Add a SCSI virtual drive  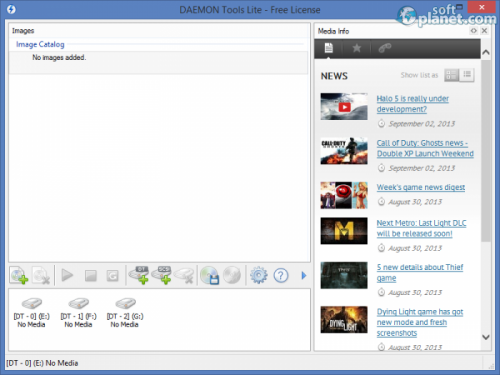click(x=162, y=275)
